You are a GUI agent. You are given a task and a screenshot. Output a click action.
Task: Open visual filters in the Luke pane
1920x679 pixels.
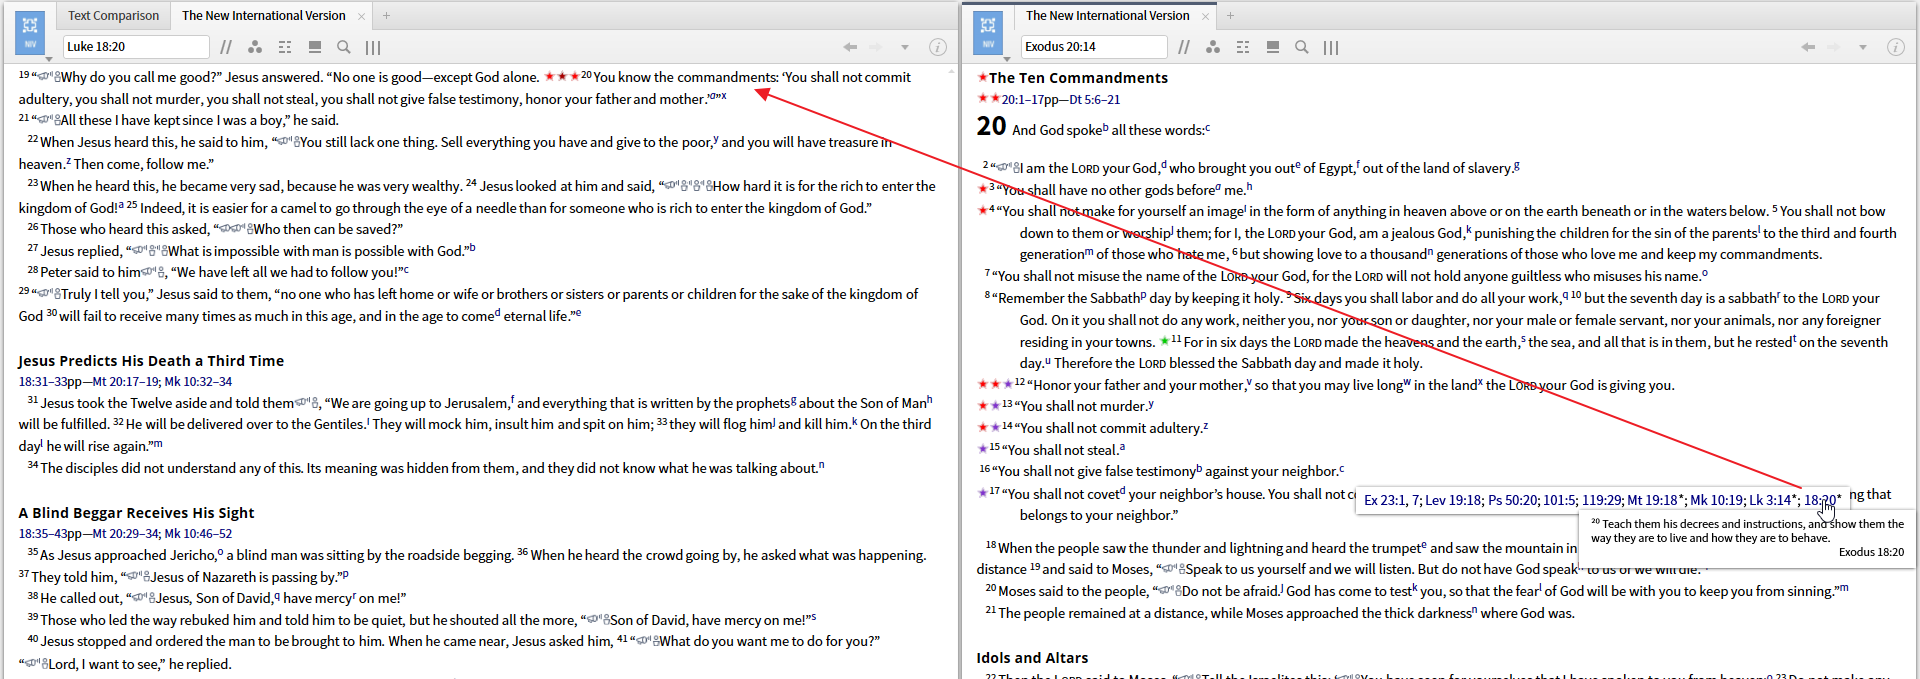tap(255, 47)
